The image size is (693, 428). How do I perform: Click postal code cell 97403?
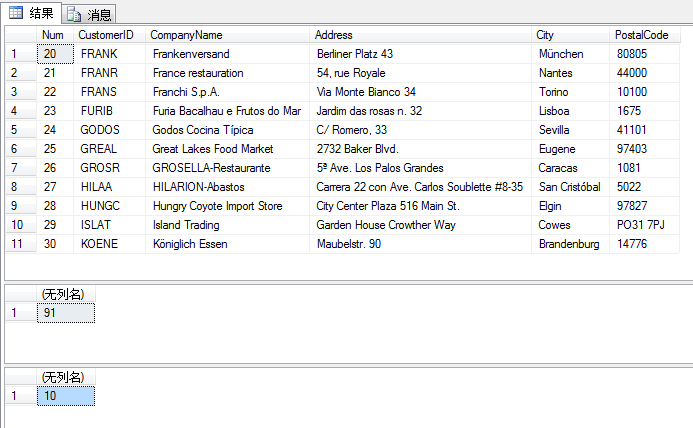644,149
